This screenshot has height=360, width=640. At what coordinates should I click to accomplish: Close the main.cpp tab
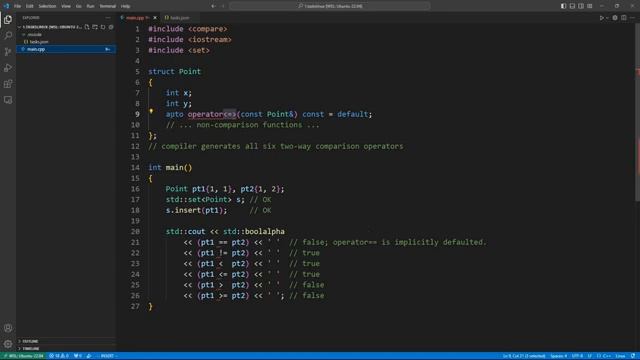(x=155, y=18)
